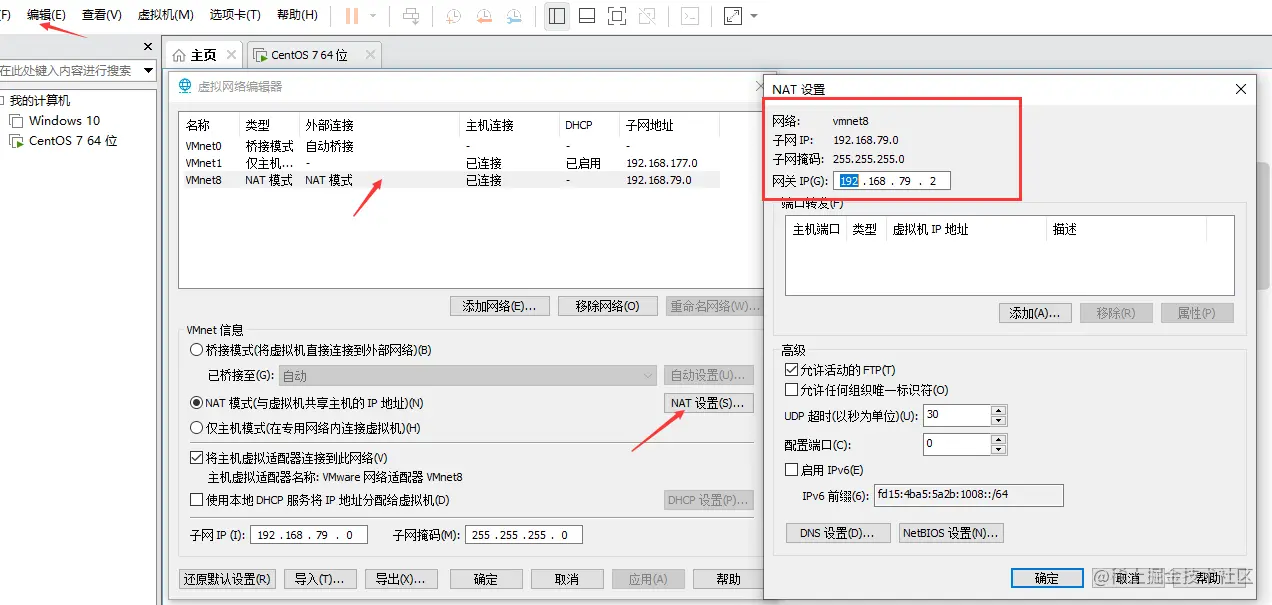Click the 网关 IP(G) input field

pos(892,181)
